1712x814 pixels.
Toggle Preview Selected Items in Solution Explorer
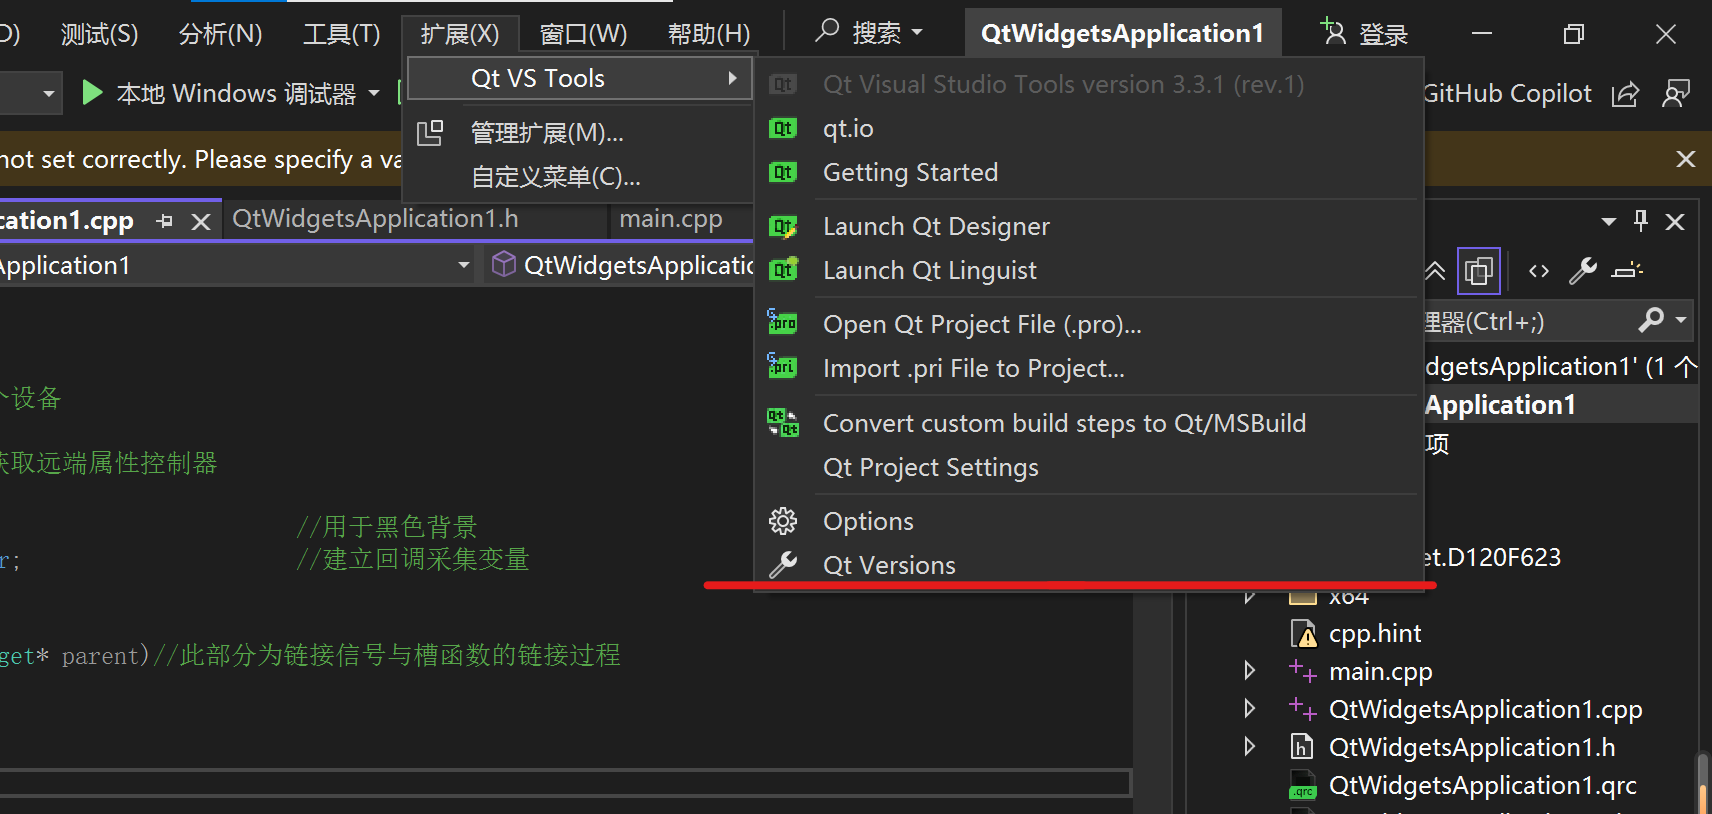tap(1628, 271)
